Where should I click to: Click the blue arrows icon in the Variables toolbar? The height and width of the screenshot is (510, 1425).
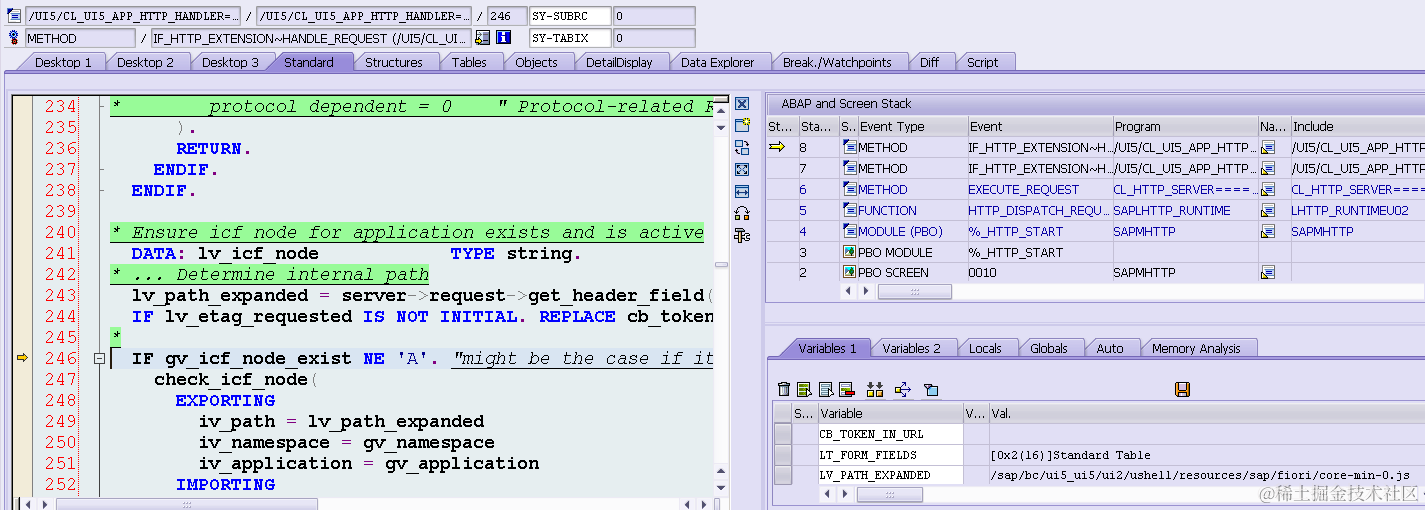coord(903,389)
